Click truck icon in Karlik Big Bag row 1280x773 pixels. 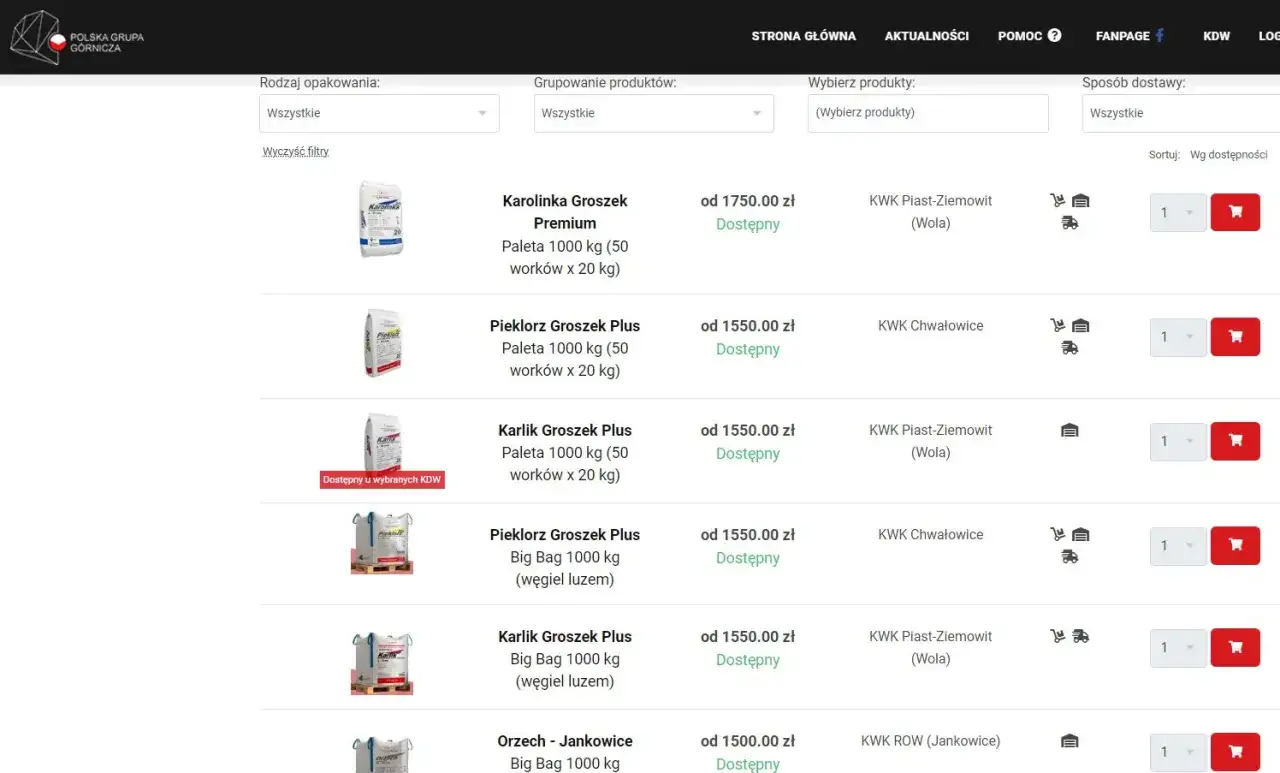pyautogui.click(x=1081, y=636)
